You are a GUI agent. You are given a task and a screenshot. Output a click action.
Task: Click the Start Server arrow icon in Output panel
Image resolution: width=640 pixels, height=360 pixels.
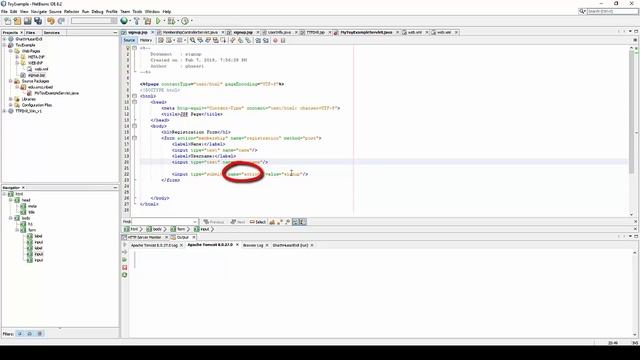pos(124,245)
